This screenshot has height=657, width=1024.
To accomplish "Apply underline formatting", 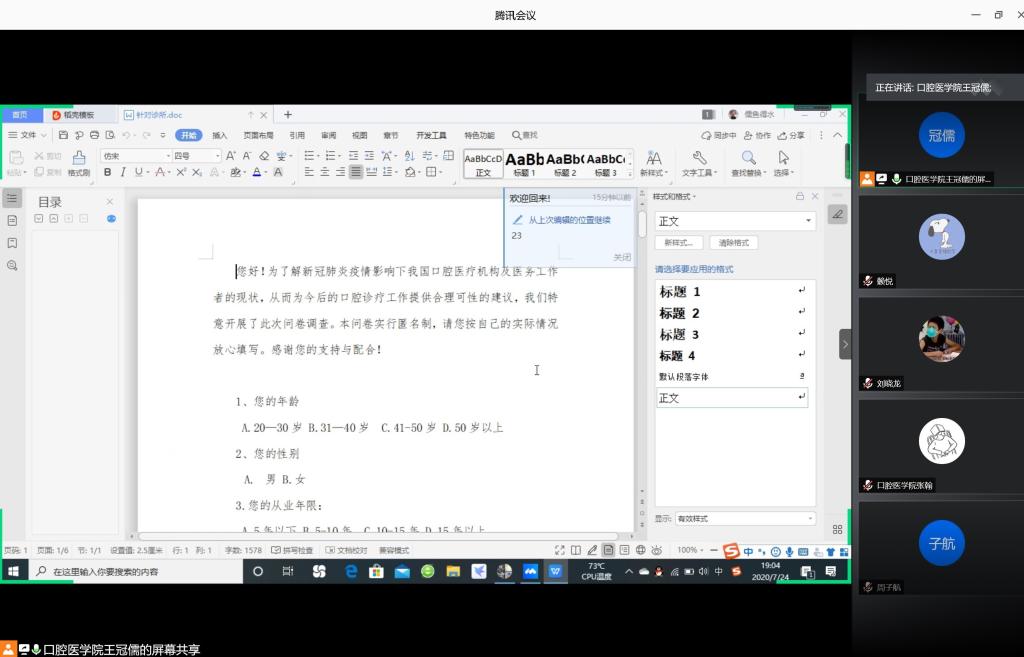I will 138,172.
